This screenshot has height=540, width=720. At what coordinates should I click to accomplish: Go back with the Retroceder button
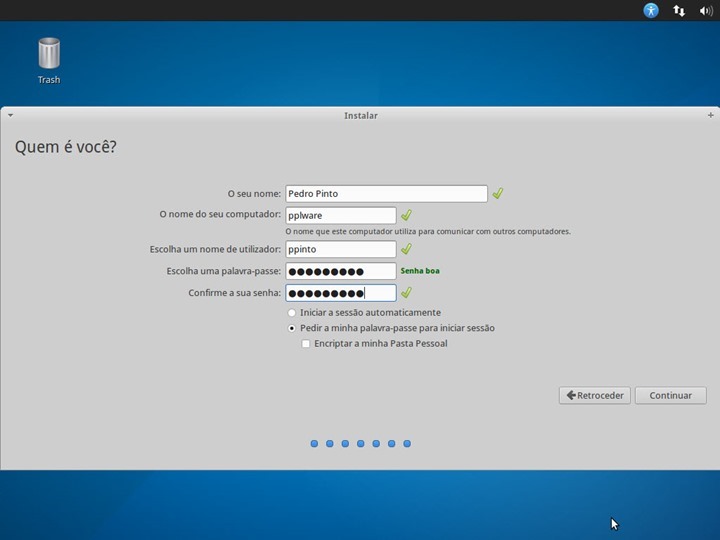point(595,395)
